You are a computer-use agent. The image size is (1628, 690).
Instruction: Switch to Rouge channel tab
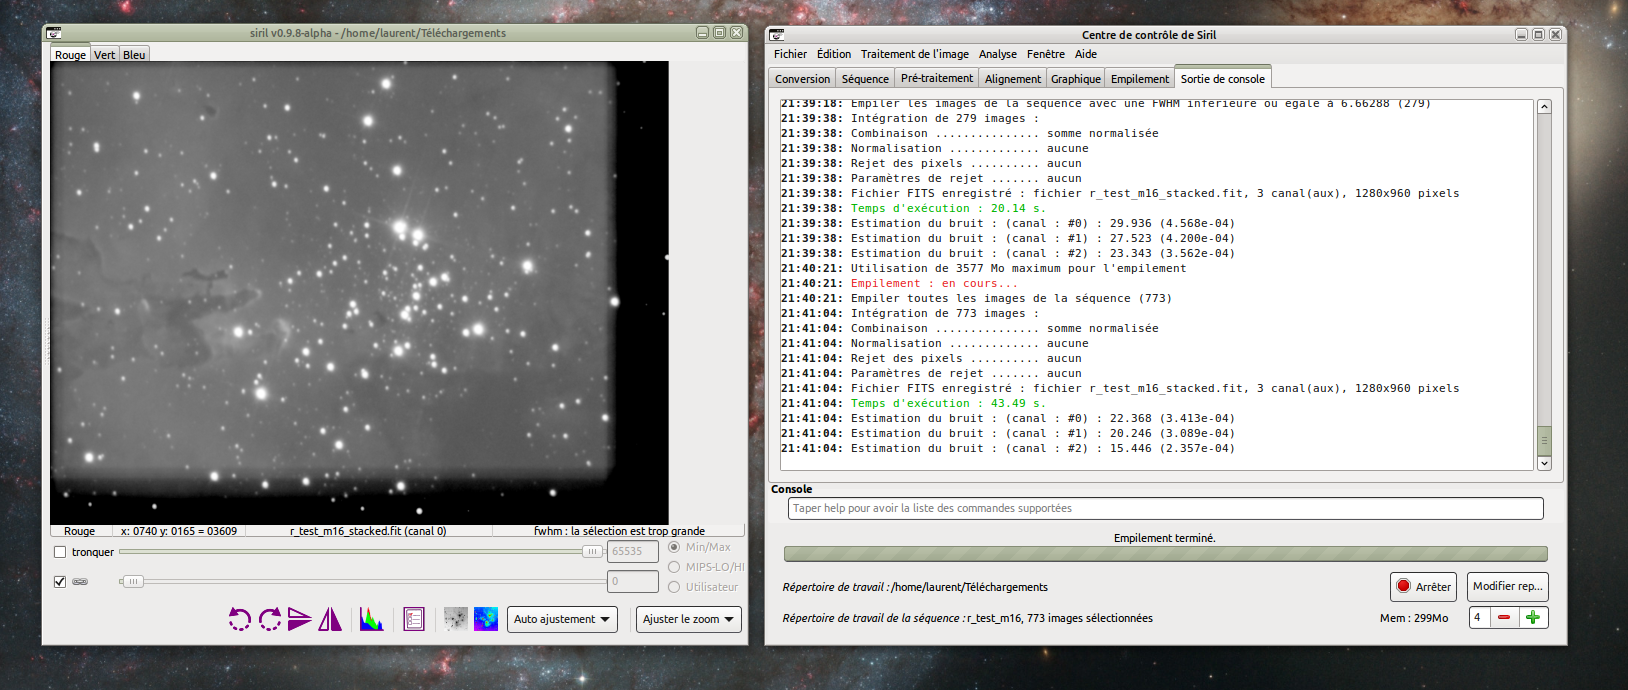pos(70,55)
